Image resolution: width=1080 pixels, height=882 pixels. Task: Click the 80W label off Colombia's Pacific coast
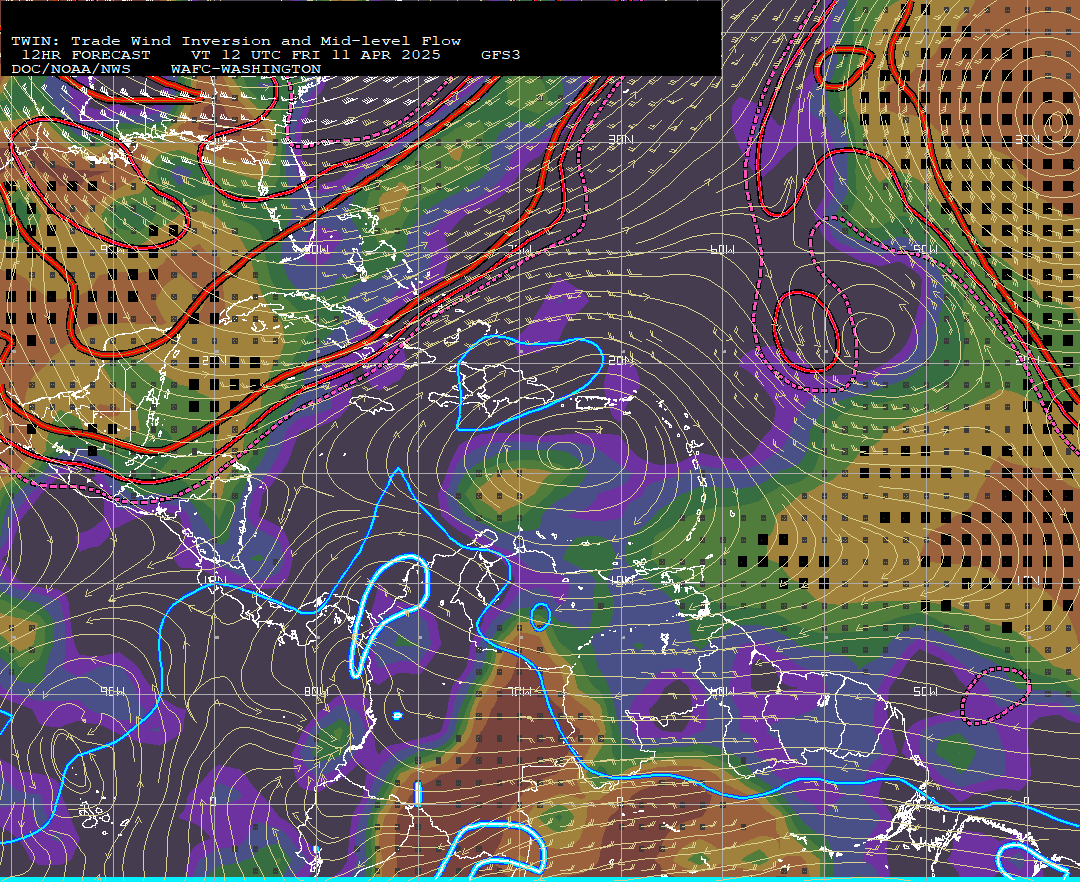pyautogui.click(x=316, y=691)
